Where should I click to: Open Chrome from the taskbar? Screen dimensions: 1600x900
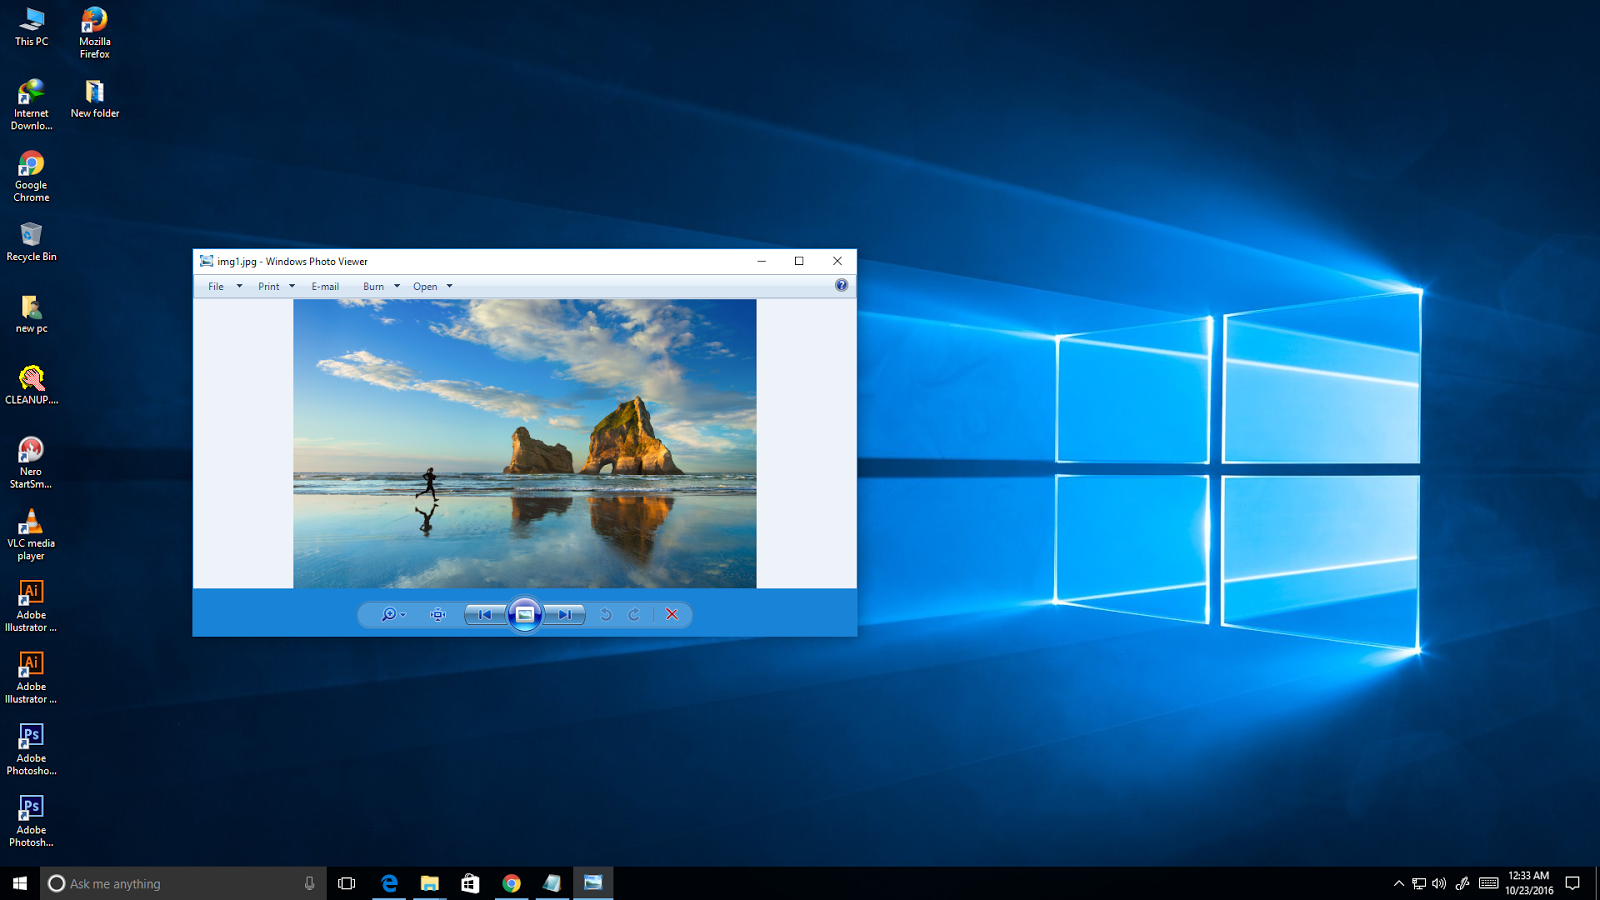pos(511,883)
